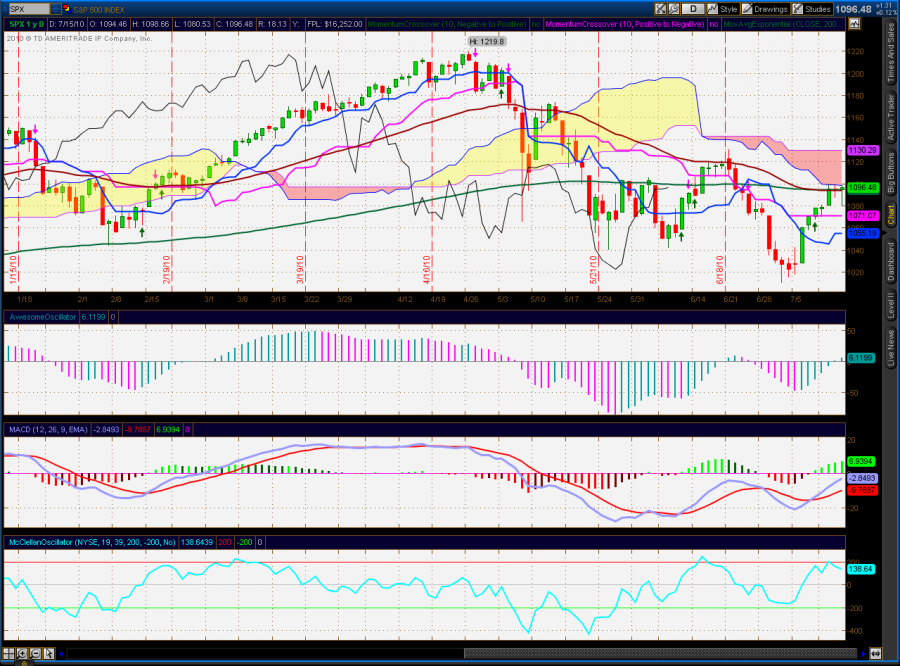Open the Studies menu
Viewport: 900px width, 666px height.
pyautogui.click(x=812, y=9)
